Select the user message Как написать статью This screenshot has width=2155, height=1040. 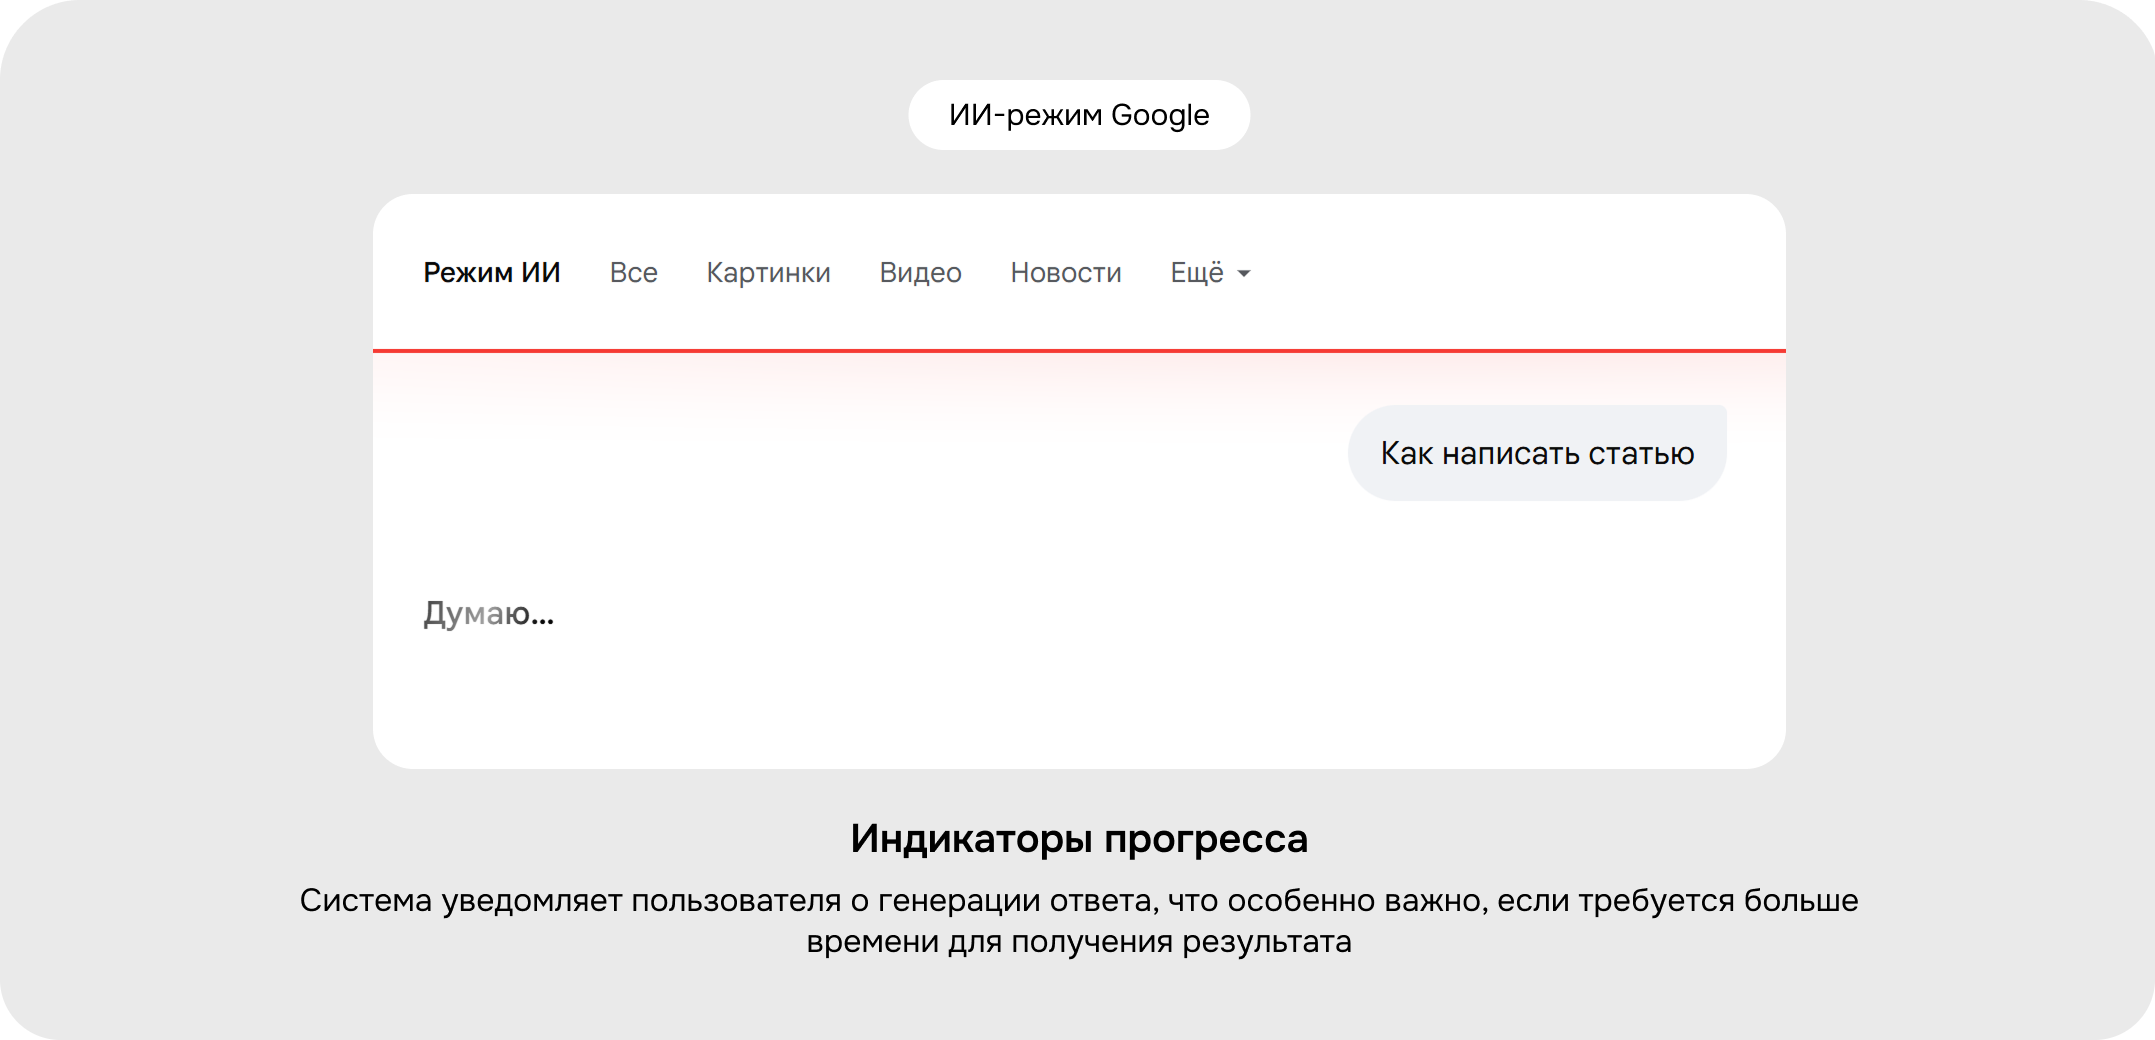coord(1537,452)
